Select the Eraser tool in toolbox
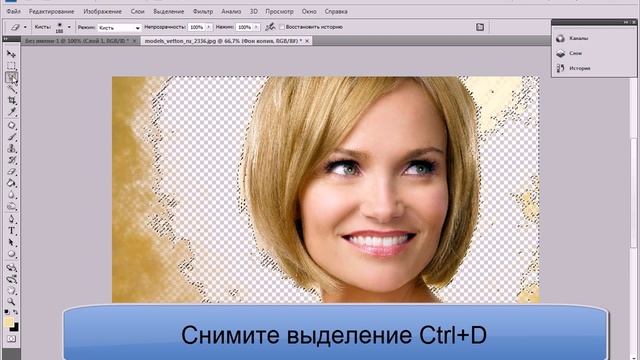The width and height of the screenshot is (640, 360). tap(11, 171)
